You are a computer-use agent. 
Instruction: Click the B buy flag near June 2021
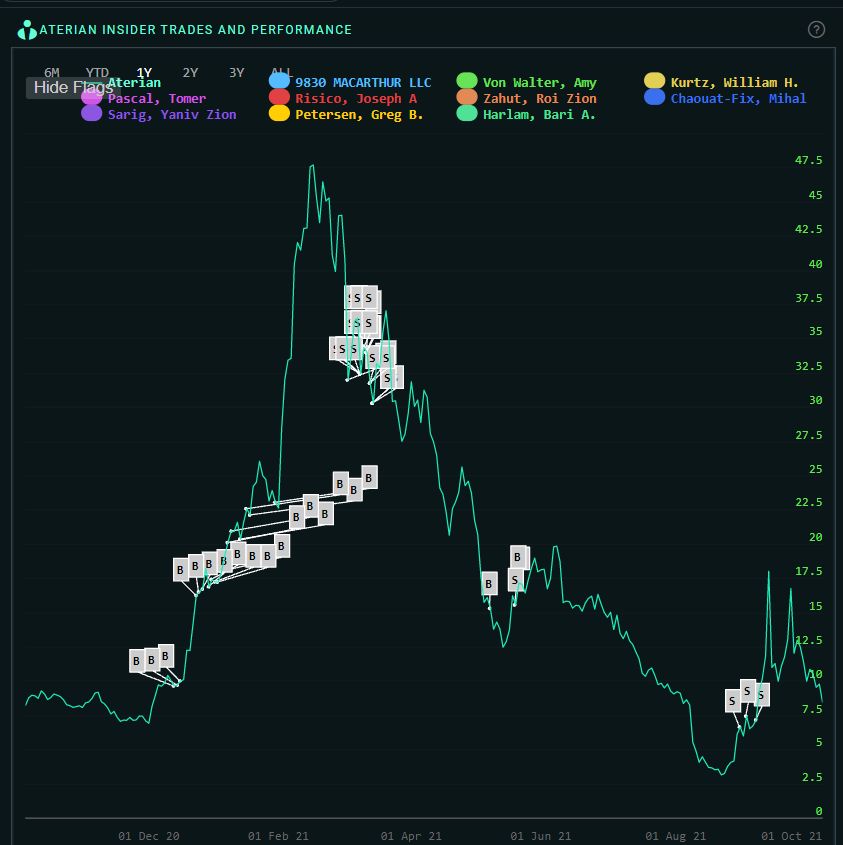click(517, 558)
